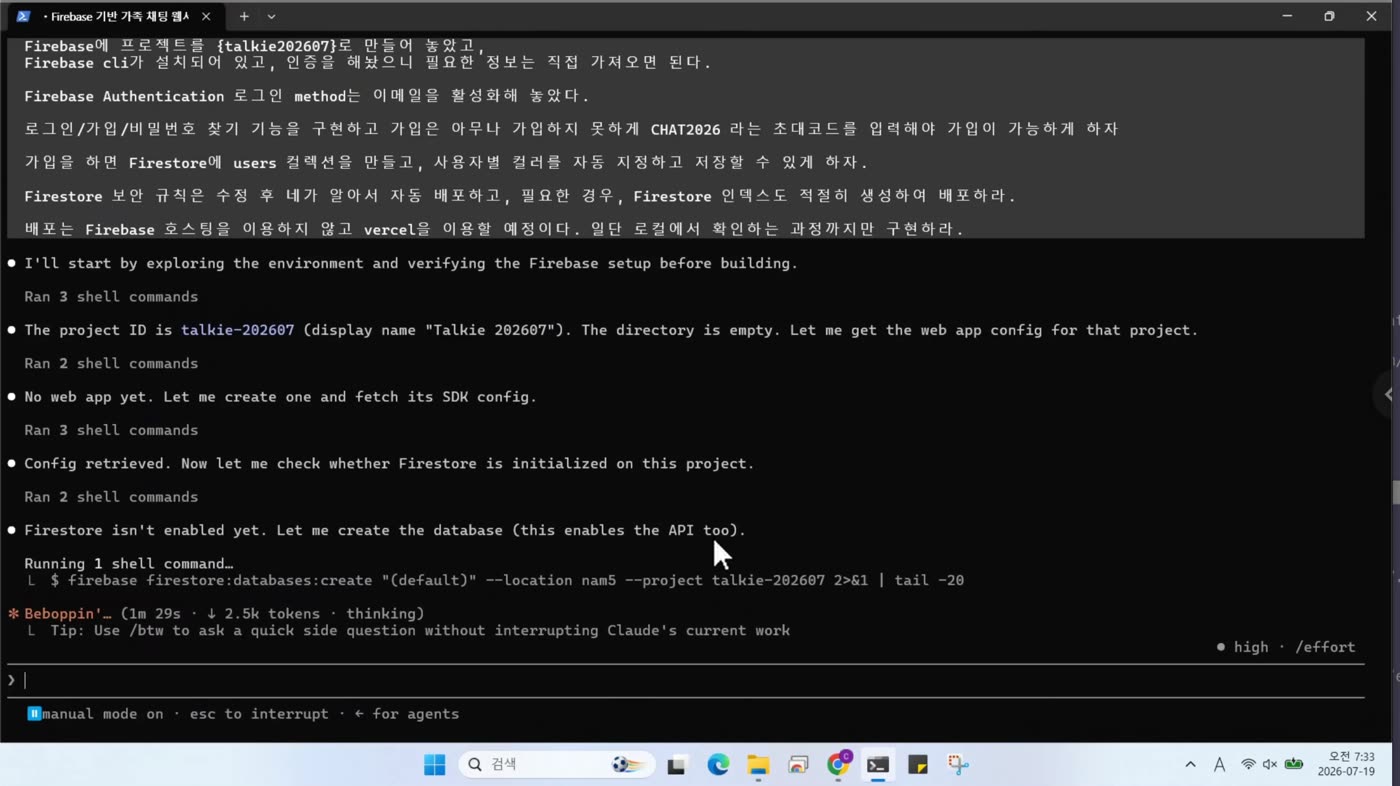Screen dimensions: 1400x786
Task: Open the Windows Start menu
Action: (434, 765)
